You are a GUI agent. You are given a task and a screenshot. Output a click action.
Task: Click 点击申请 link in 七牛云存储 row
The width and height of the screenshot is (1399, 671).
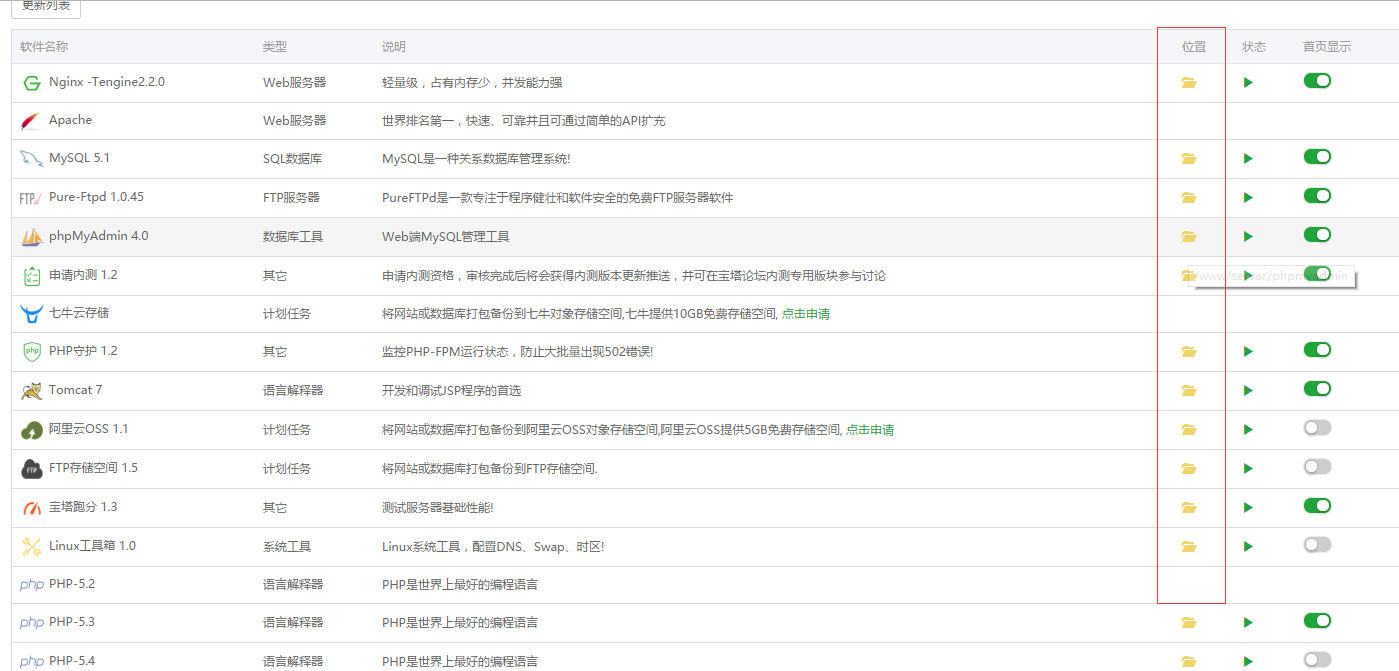click(x=805, y=314)
